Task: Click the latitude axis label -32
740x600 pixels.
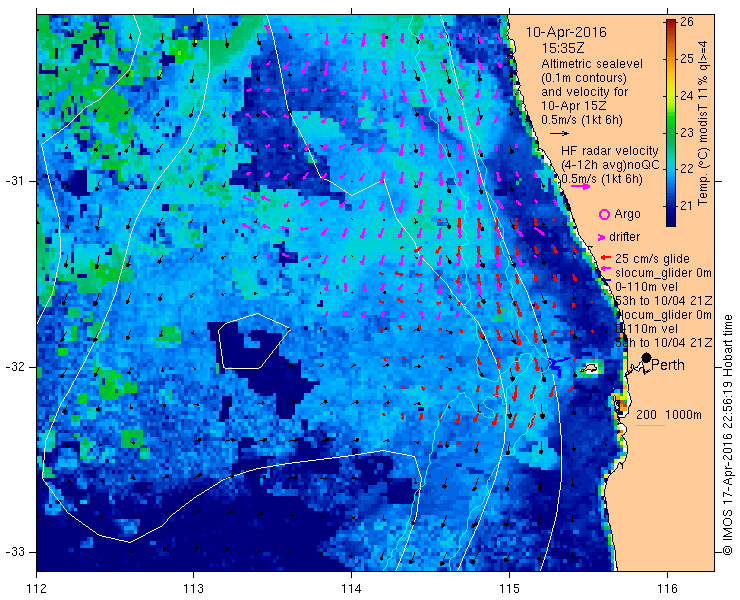Action: [14, 367]
